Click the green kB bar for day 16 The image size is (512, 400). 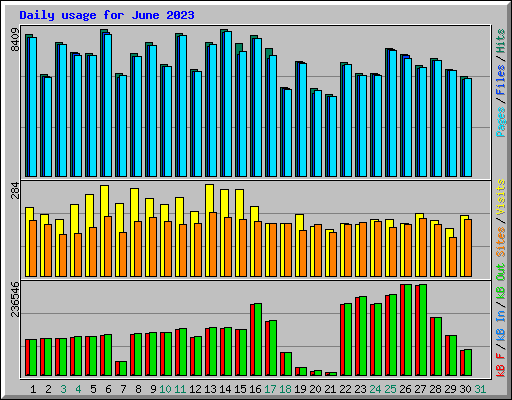[x=258, y=340]
